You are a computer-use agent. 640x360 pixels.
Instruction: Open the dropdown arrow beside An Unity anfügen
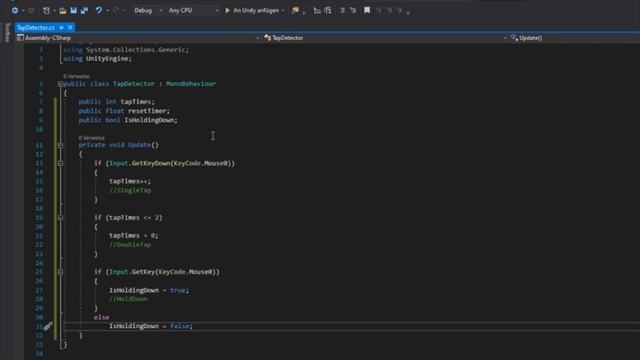pyautogui.click(x=283, y=10)
